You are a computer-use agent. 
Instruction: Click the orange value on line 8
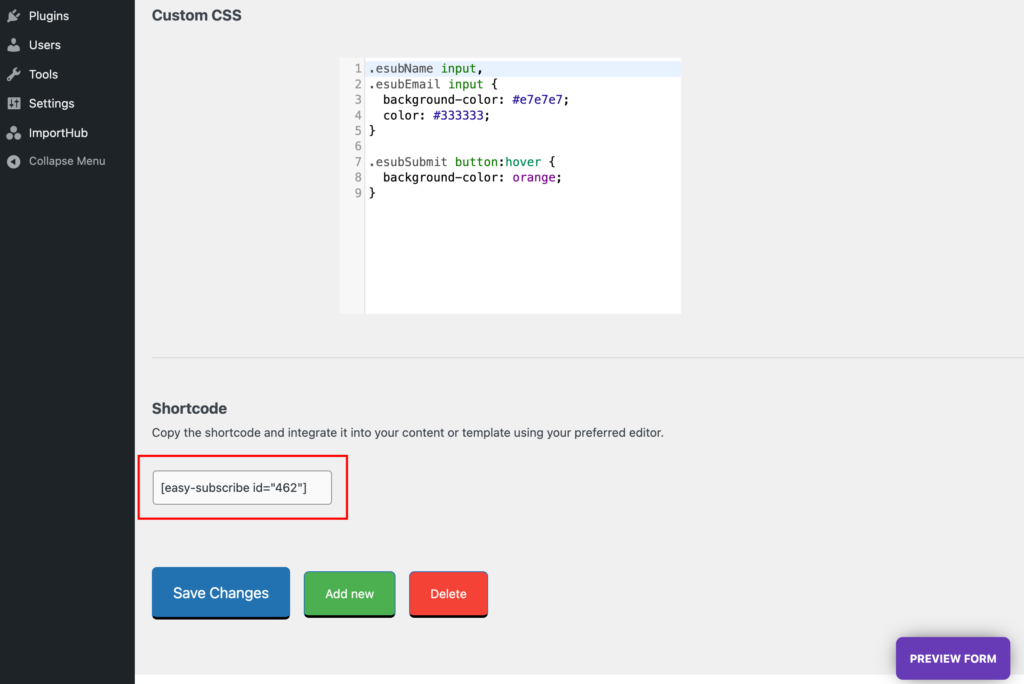coord(538,177)
